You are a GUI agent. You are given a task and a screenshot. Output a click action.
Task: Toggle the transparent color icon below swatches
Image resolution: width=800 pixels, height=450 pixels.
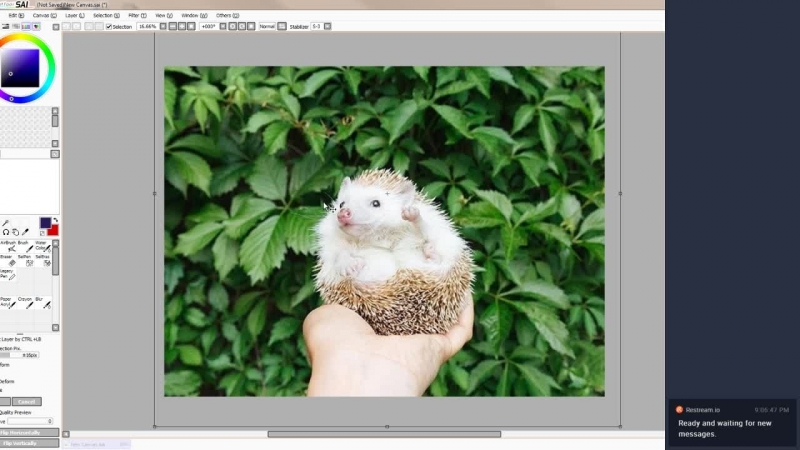point(42,233)
